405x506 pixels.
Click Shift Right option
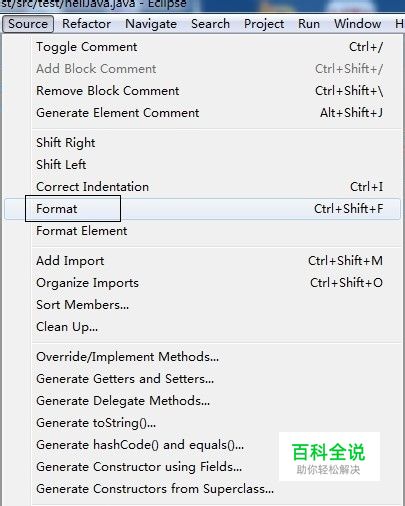coord(202,143)
